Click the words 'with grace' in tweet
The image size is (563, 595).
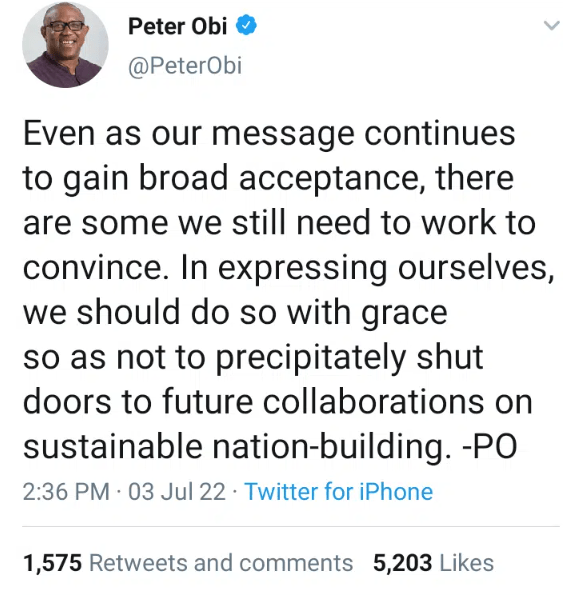[367, 313]
